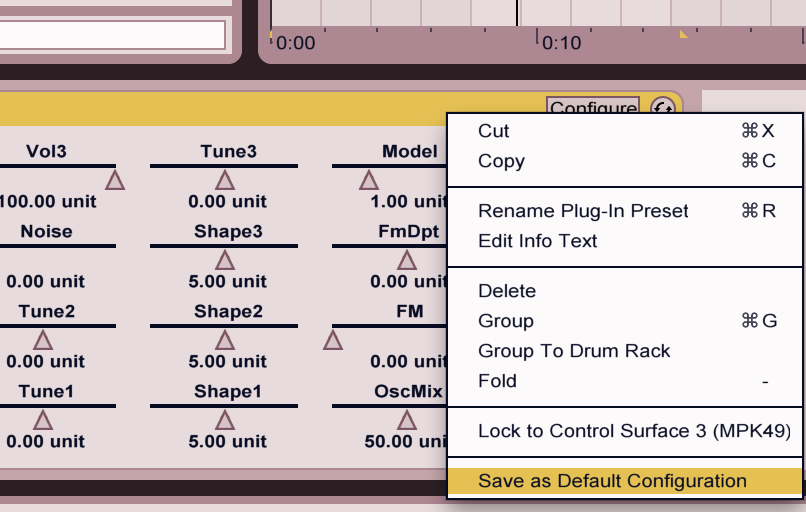Screen dimensions: 806x512
Task: Click the hot-swap preset icon beside Configure
Action: (x=662, y=108)
